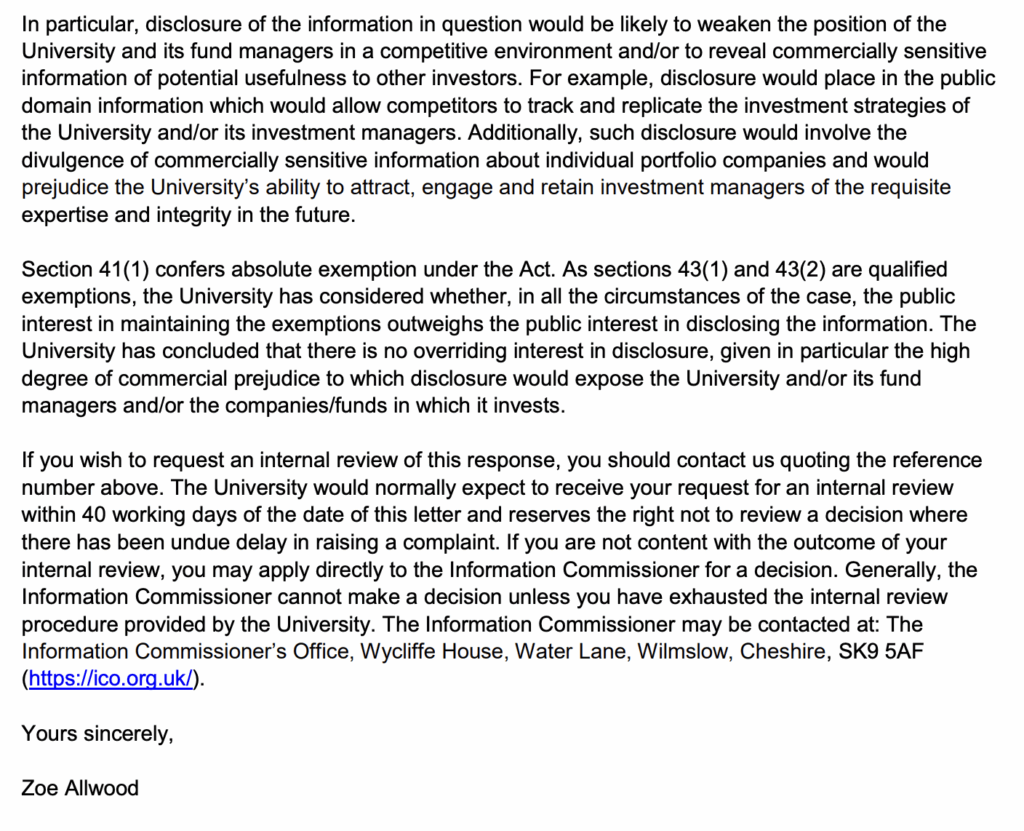Click "In particular" at the document start
Image resolution: width=1024 pixels, height=831 pixels.
coord(69,24)
